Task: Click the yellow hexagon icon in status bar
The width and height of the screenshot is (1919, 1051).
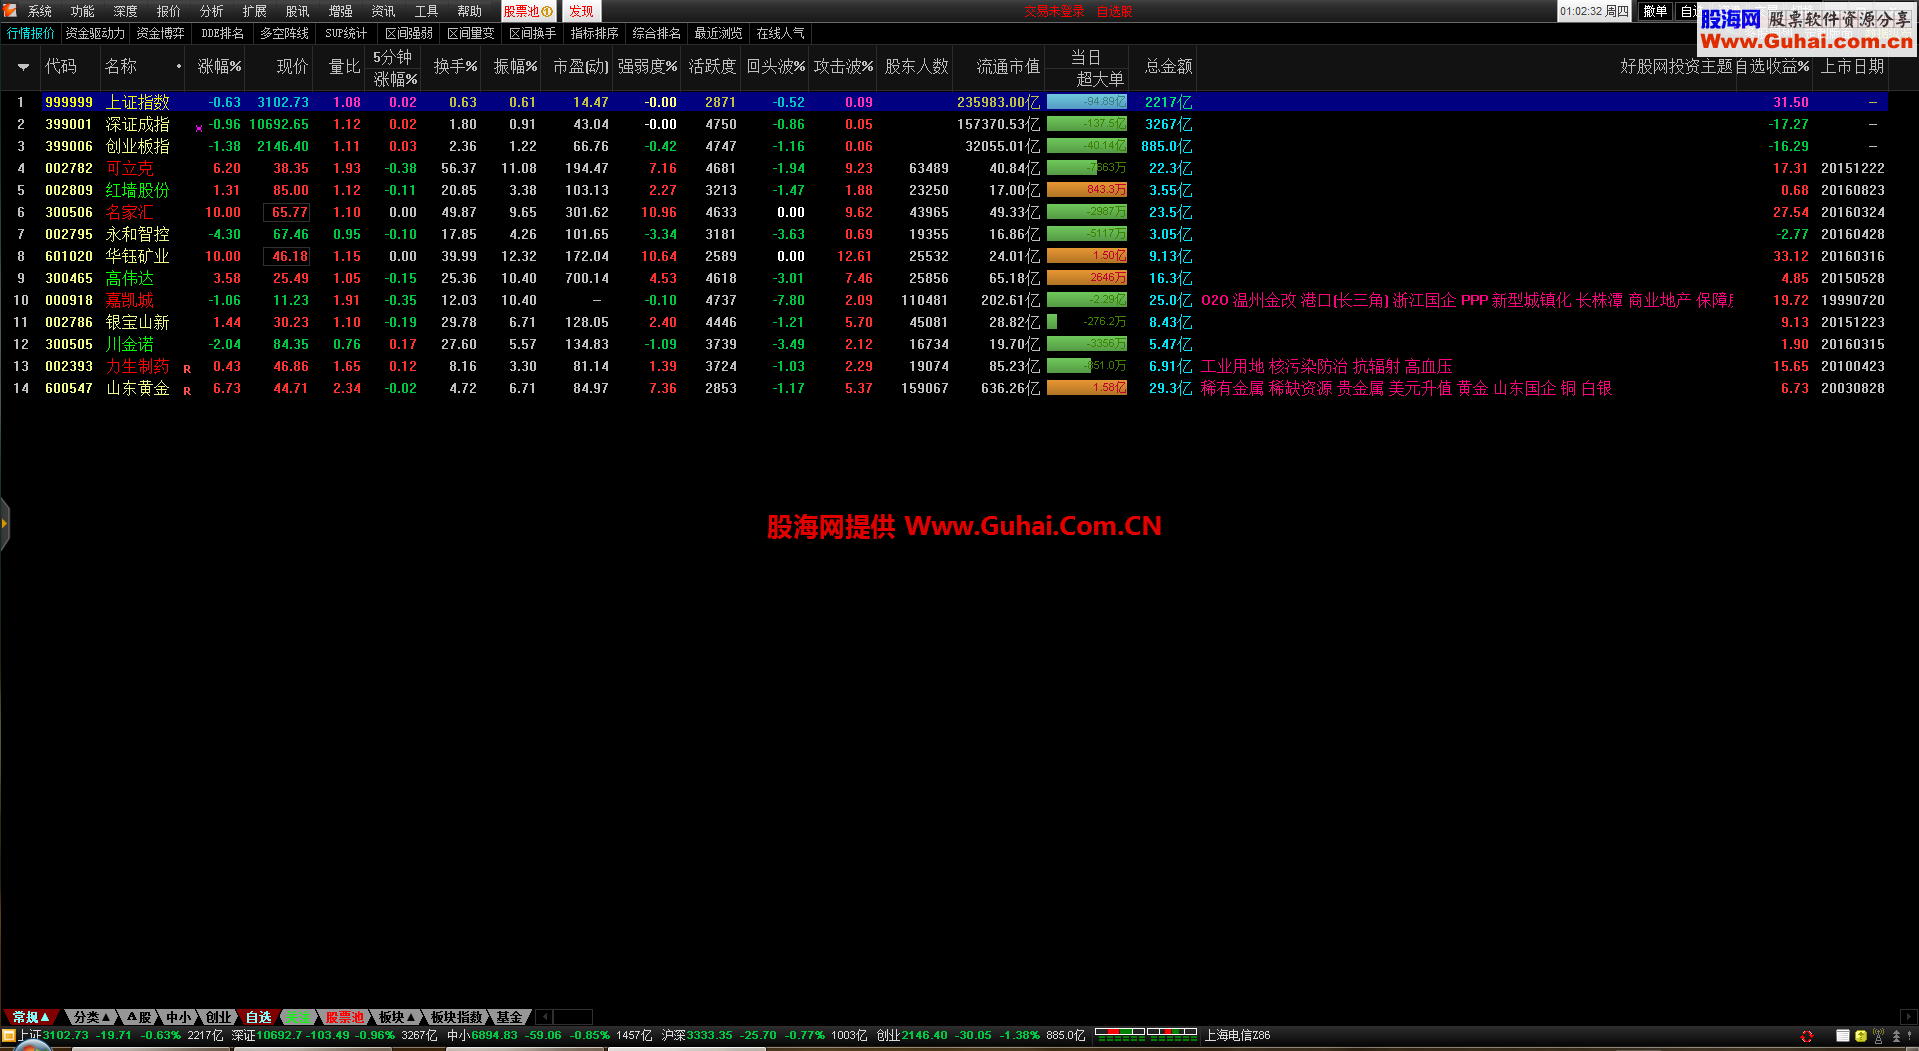Action: [1860, 1036]
